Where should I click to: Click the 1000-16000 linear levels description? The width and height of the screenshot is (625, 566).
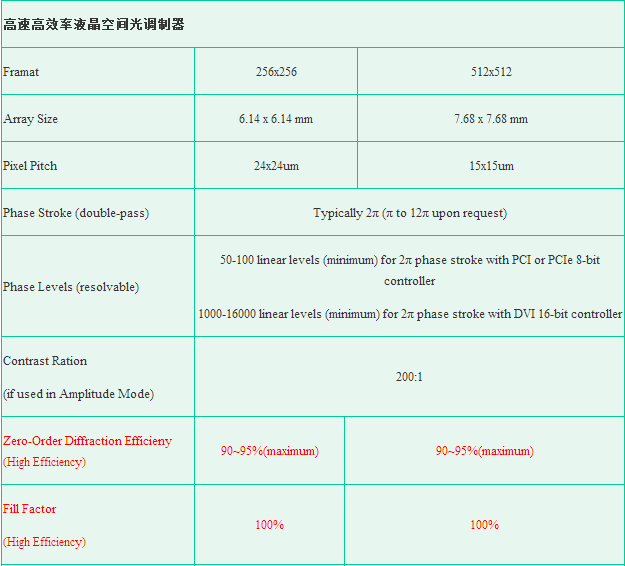(x=410, y=314)
